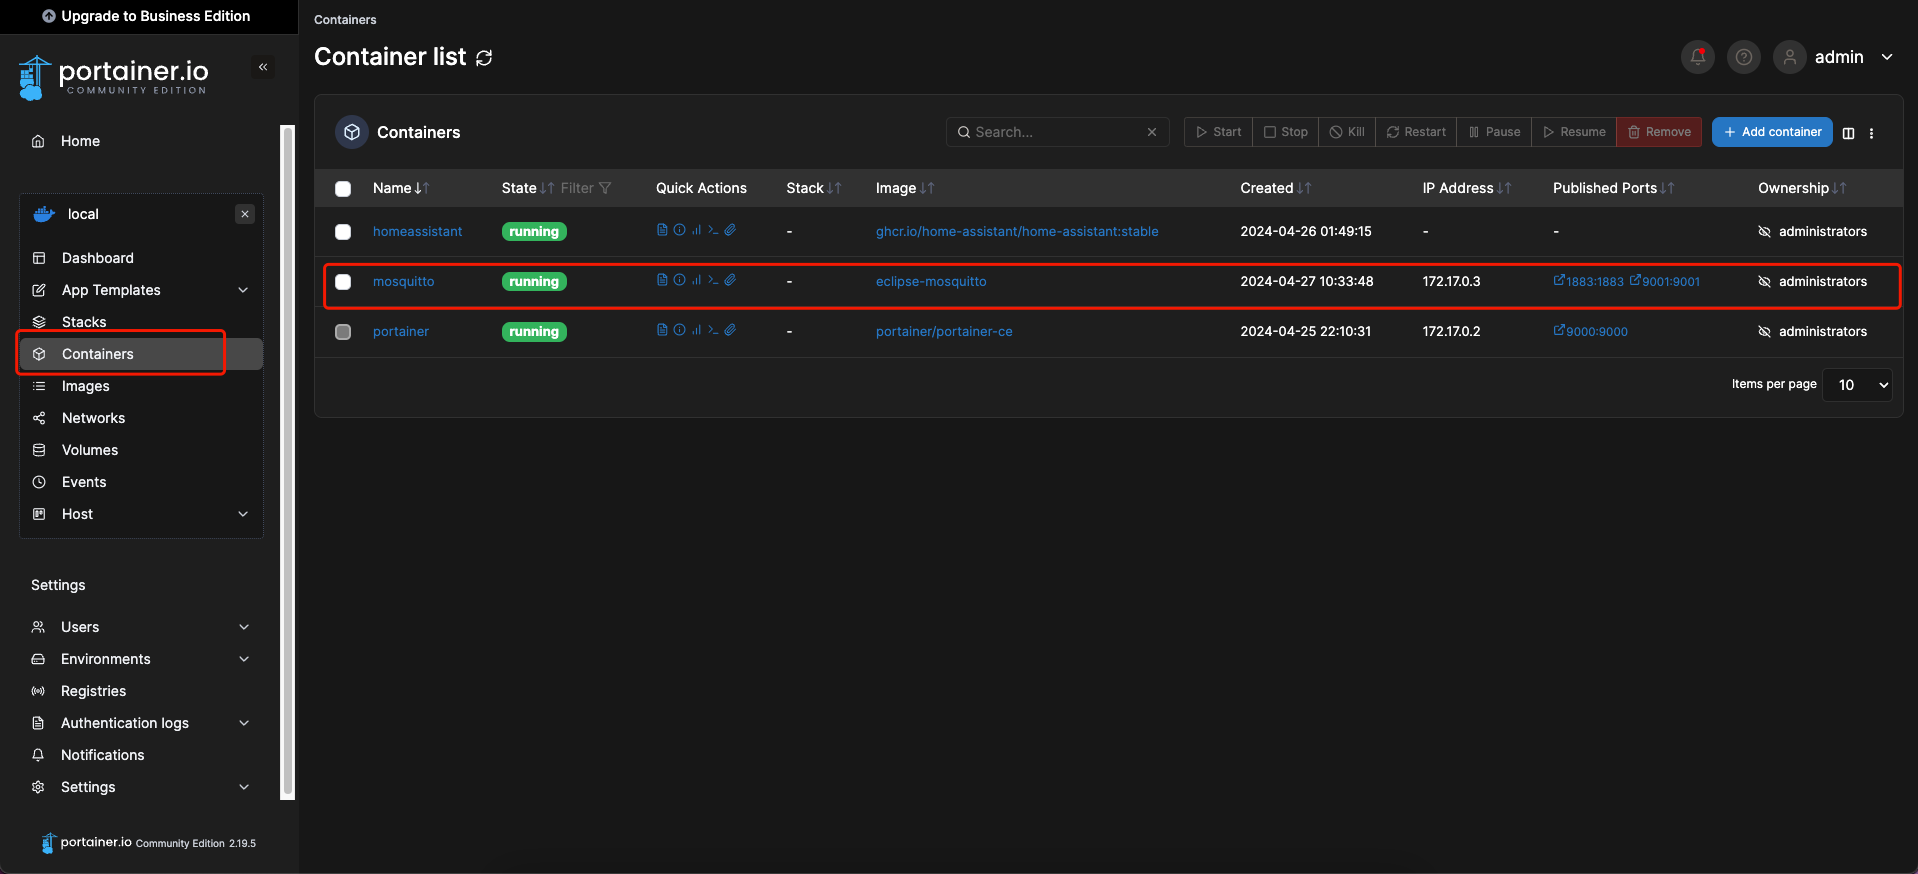The image size is (1918, 874).
Task: Go to Home in sidebar
Action: (x=80, y=141)
